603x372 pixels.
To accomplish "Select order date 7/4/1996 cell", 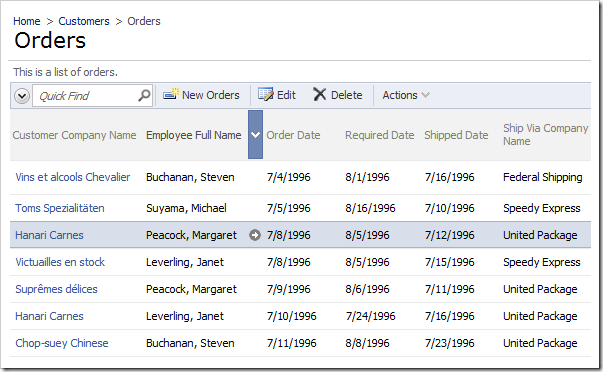I will tap(288, 177).
